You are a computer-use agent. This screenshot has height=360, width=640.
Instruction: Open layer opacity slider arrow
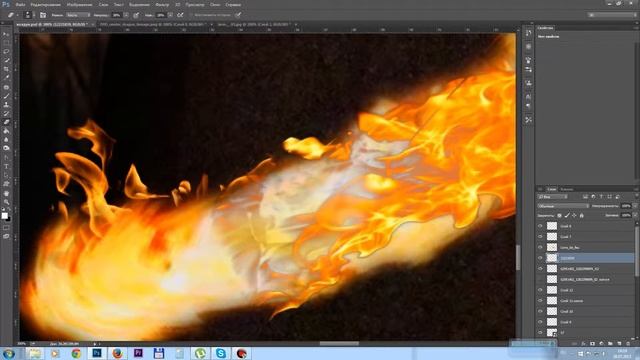pyautogui.click(x=635, y=206)
